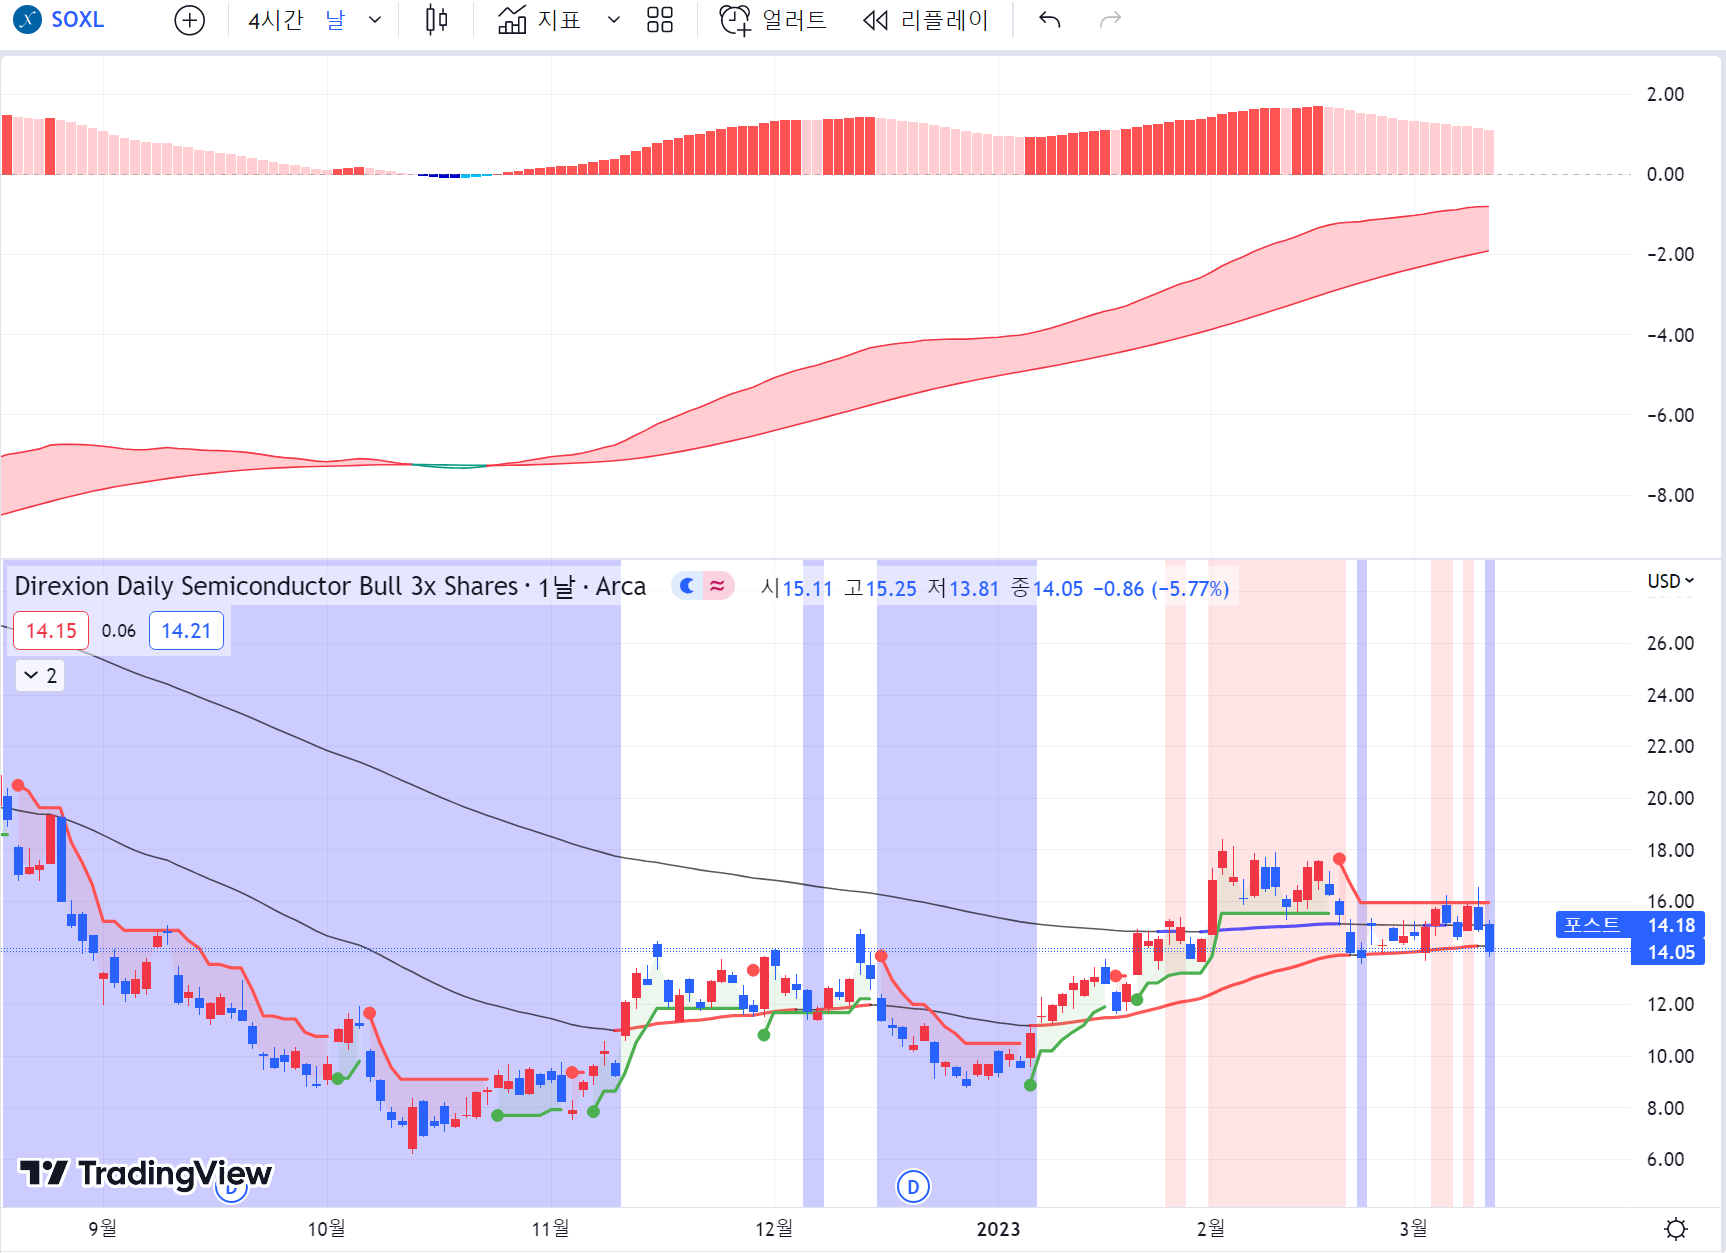
Task: Open the 지표 indicators menu
Action: pos(540,20)
